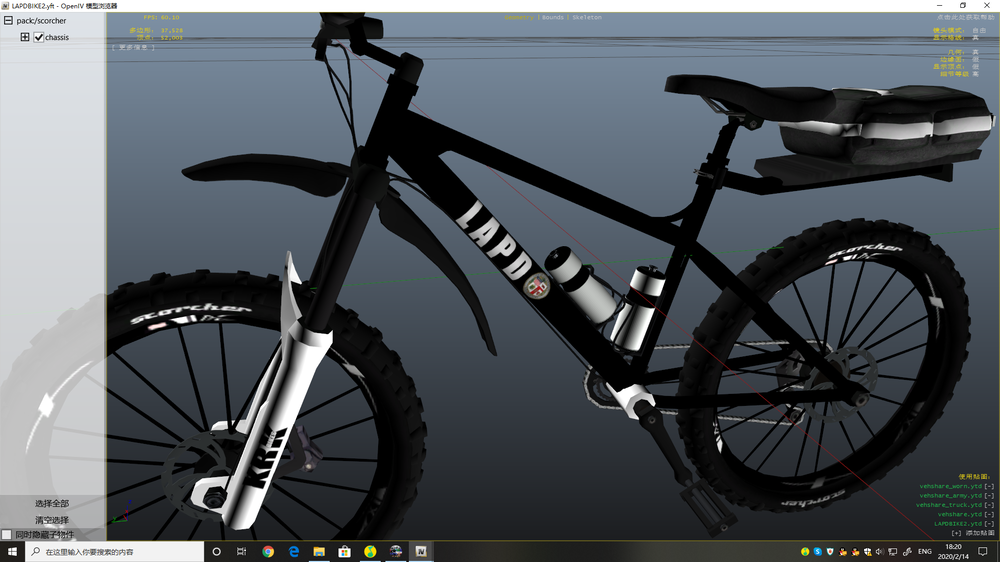Toggle 显示格线 show grid setting
Viewport: 1000px width, 562px height.
tap(975, 38)
